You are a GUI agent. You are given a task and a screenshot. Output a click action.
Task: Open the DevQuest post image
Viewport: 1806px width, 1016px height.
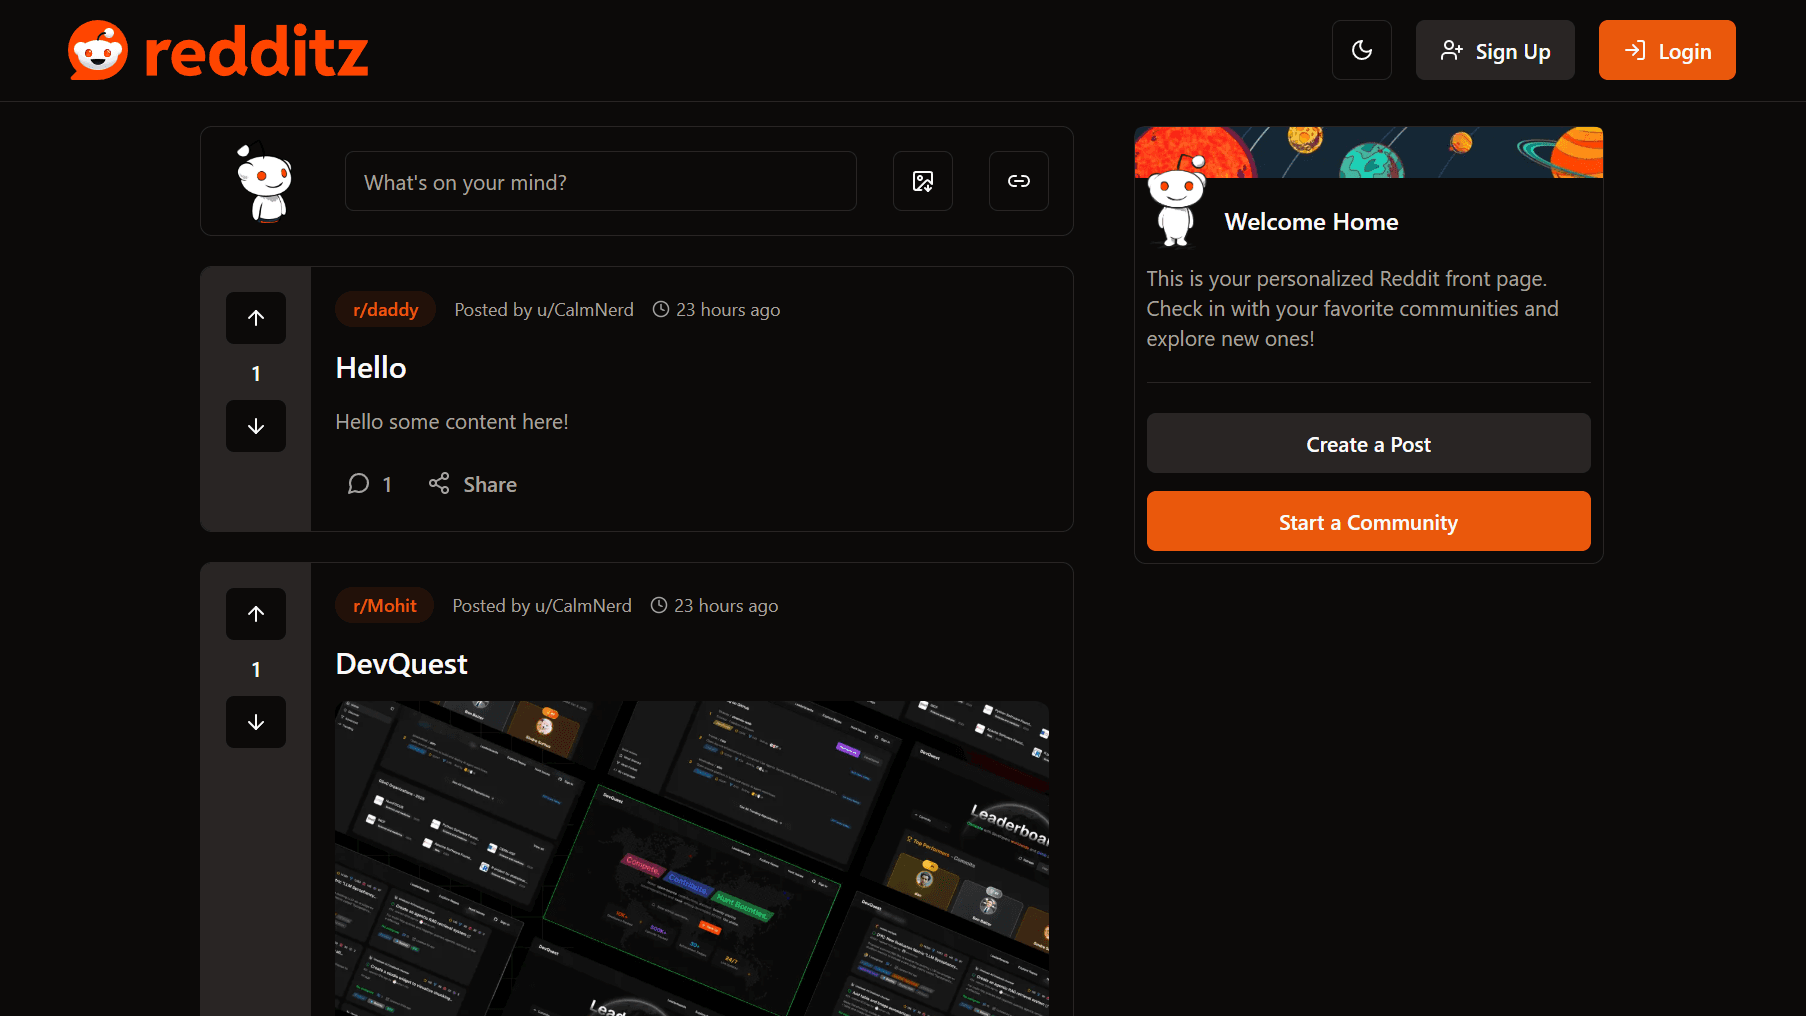(x=692, y=858)
